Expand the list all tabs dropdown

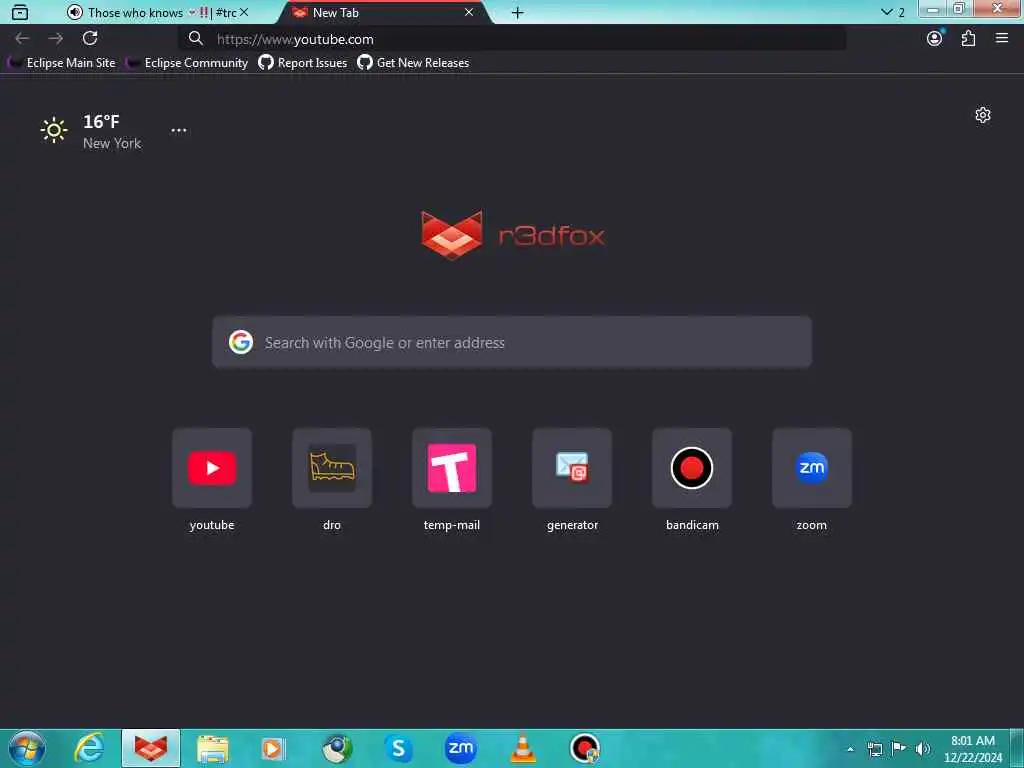click(892, 12)
